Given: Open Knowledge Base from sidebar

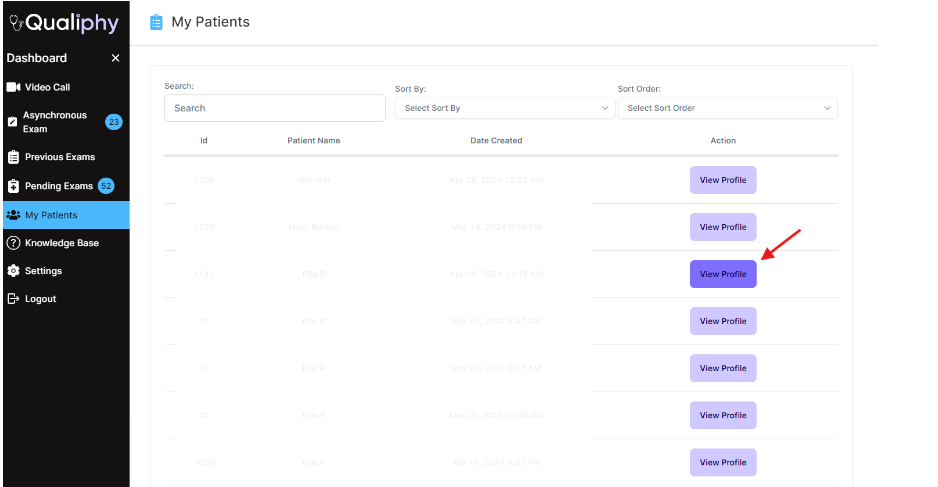Looking at the screenshot, I should coord(62,243).
